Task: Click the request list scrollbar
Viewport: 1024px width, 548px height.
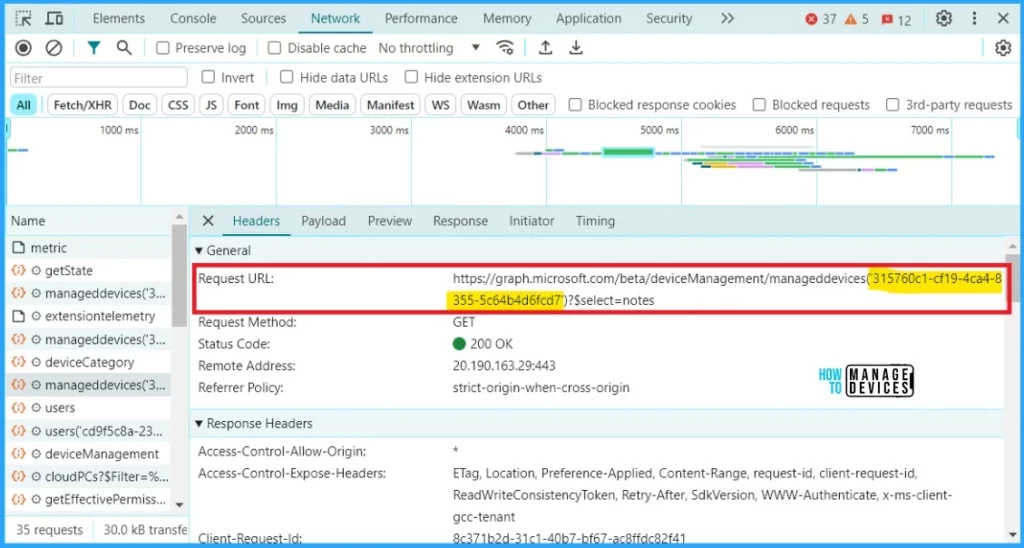Action: click(180, 274)
